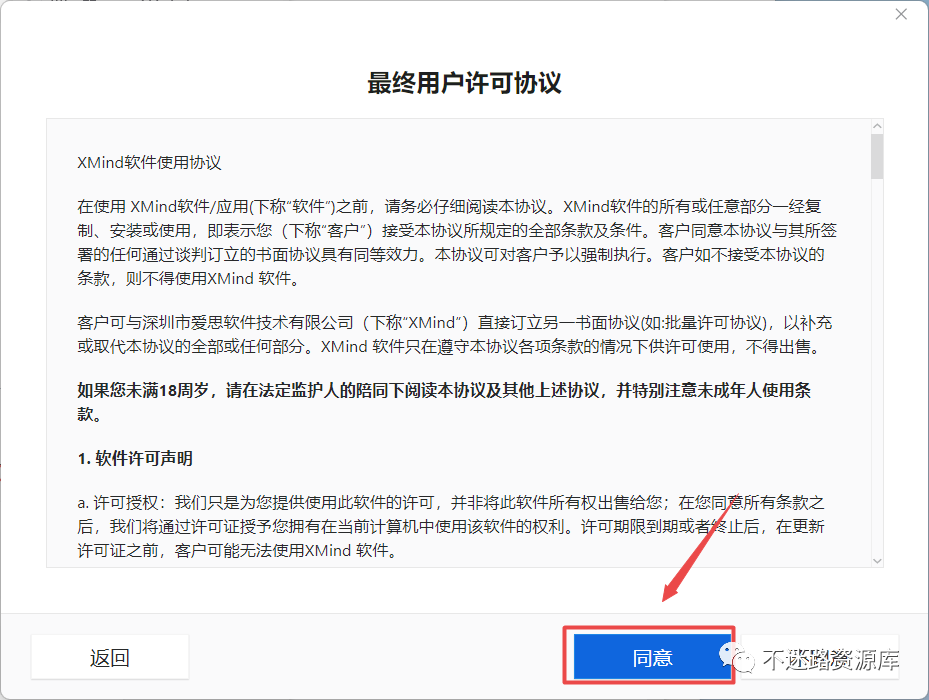Click the 1. 软件许可声明 section heading
The width and height of the screenshot is (929, 700).
click(x=135, y=458)
